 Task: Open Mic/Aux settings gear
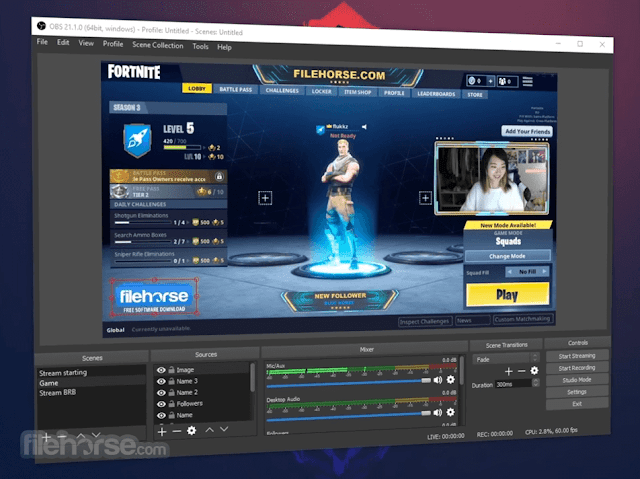451,379
